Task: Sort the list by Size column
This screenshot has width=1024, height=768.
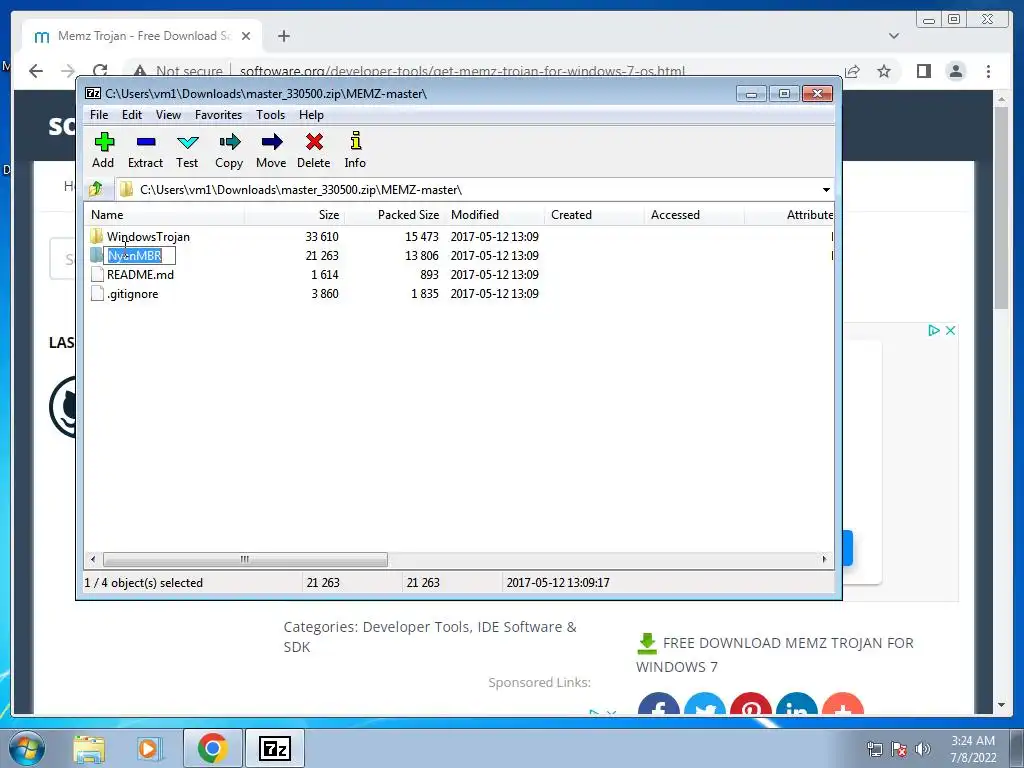Action: [x=295, y=215]
